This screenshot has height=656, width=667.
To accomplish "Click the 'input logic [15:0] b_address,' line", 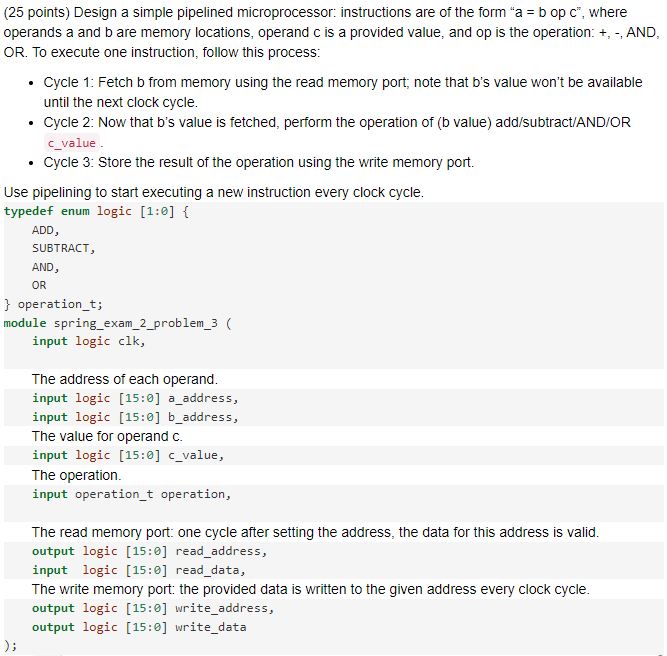I will tap(135, 417).
